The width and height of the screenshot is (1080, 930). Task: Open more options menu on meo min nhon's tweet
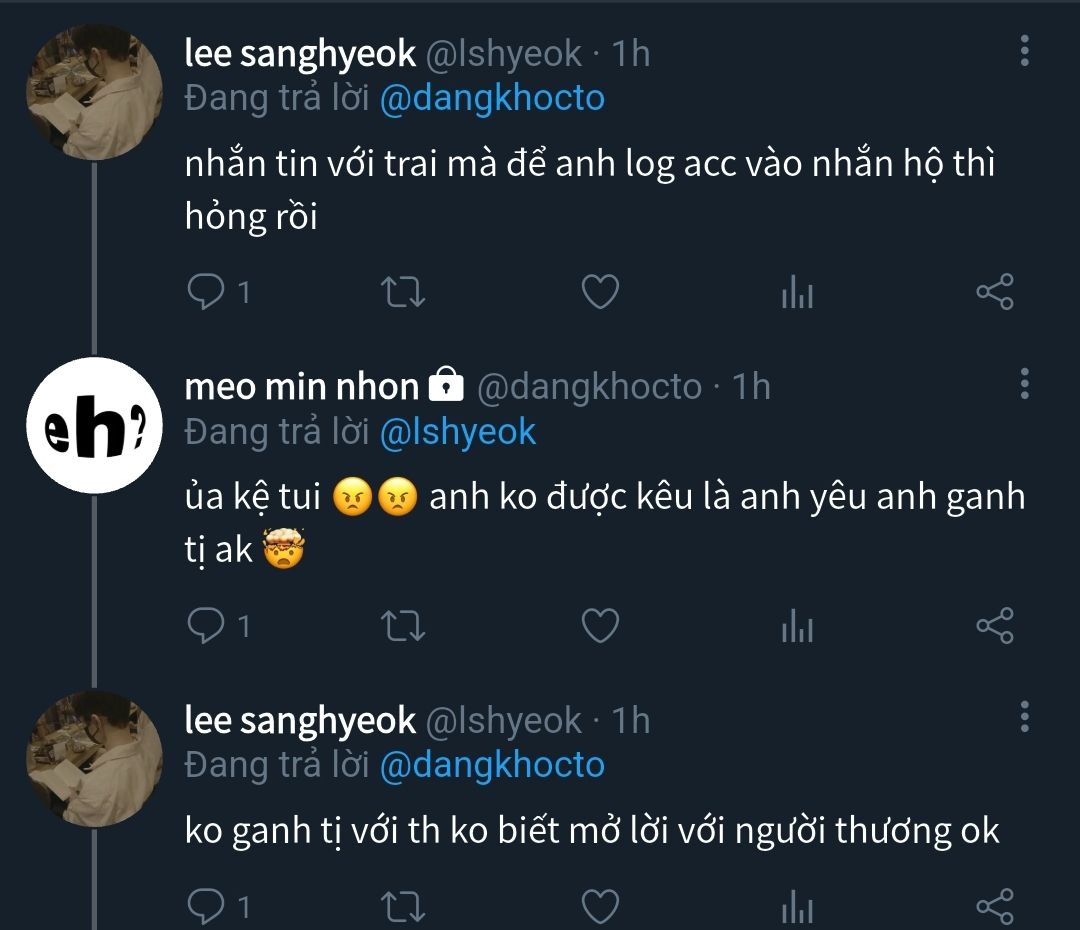(1024, 383)
